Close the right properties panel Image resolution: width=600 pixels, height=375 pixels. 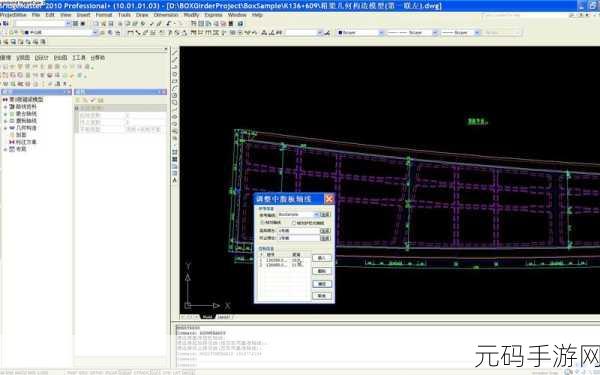[x=164, y=92]
